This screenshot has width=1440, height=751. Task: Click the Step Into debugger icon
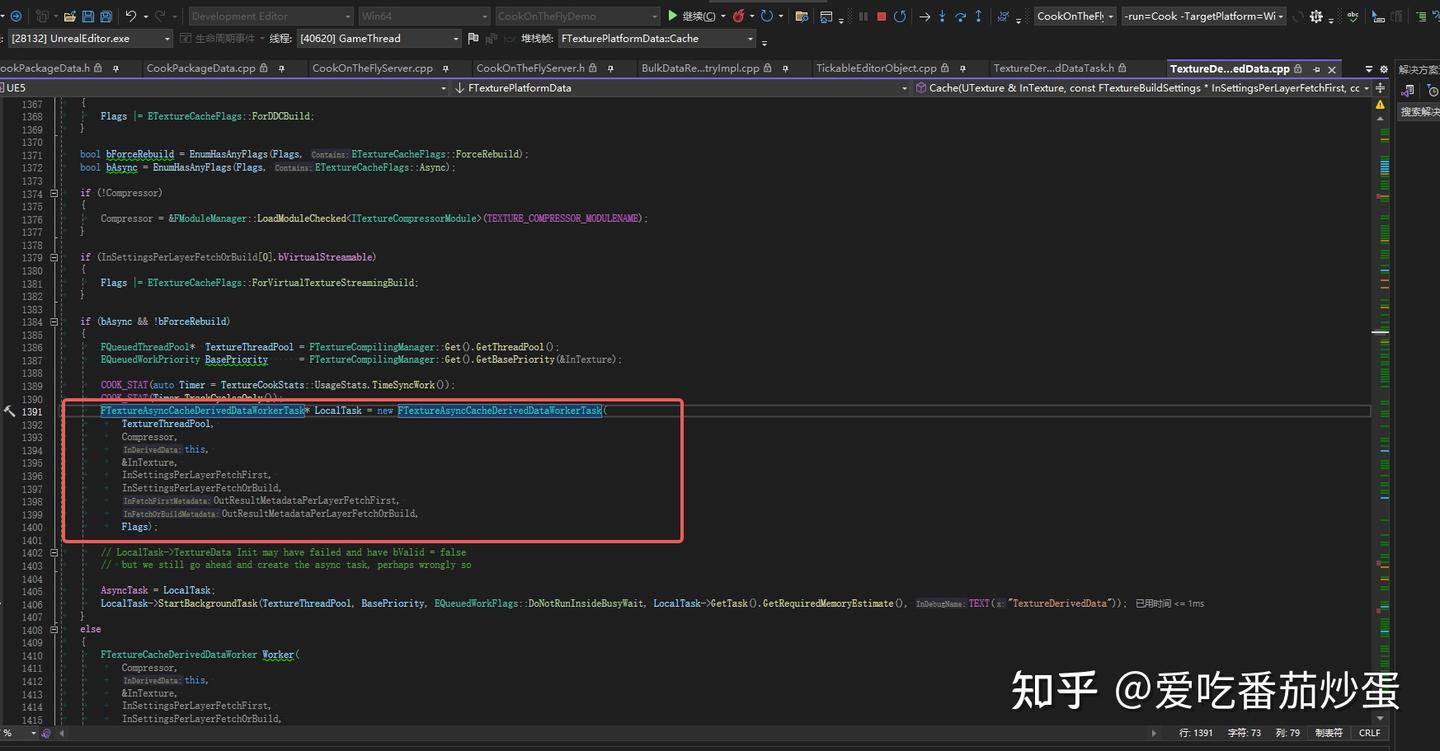[x=943, y=16]
